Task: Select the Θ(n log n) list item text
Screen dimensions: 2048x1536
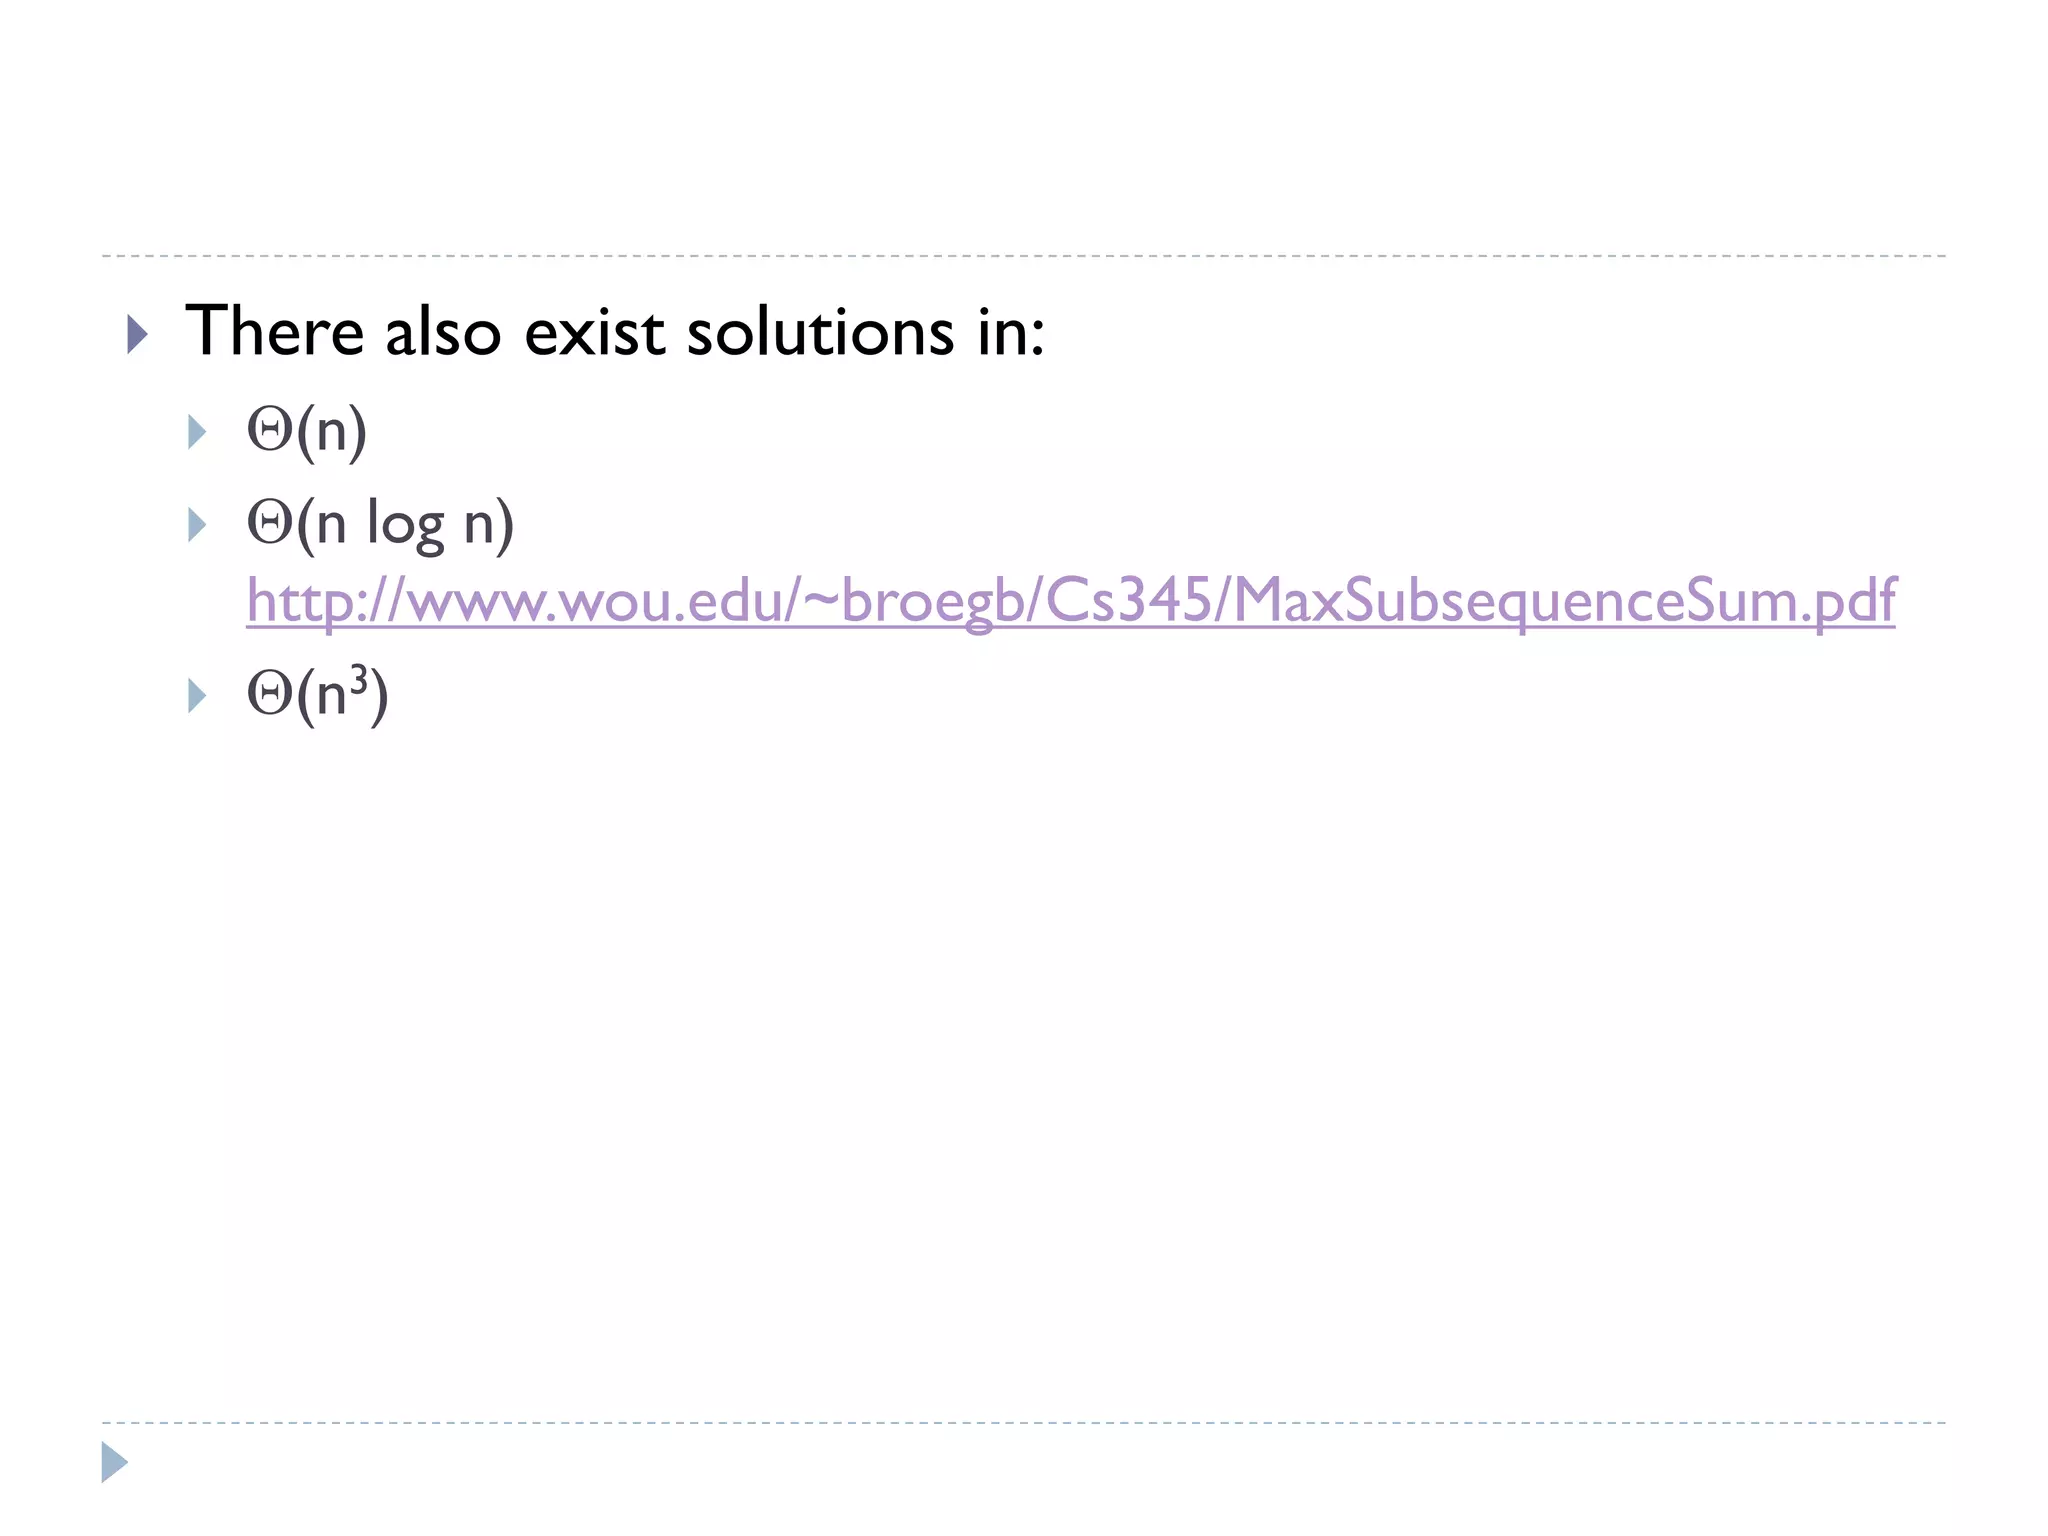Action: tap(380, 524)
